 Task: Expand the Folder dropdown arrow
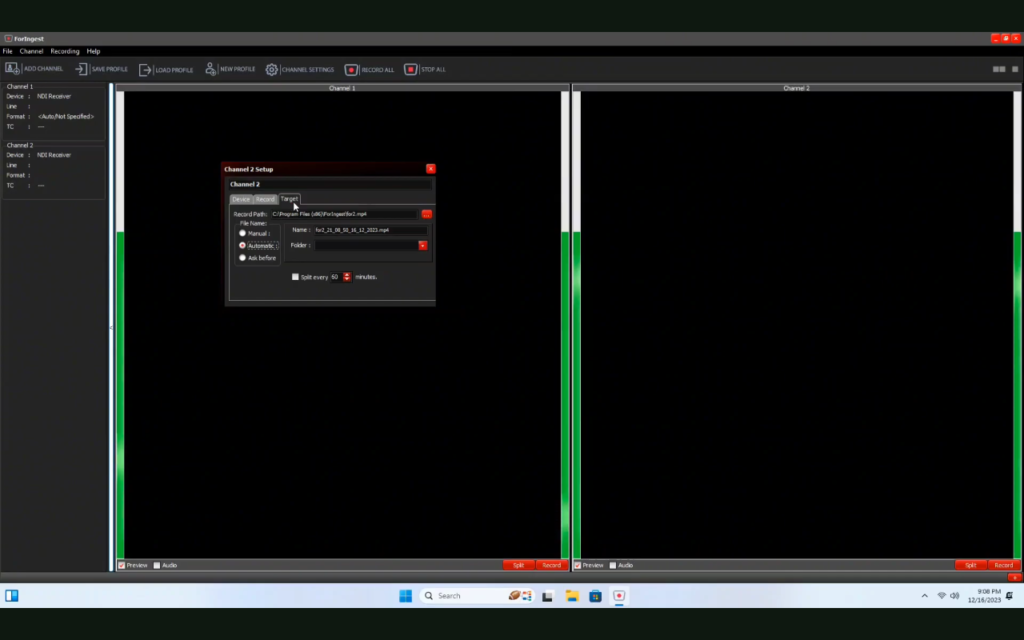(423, 245)
